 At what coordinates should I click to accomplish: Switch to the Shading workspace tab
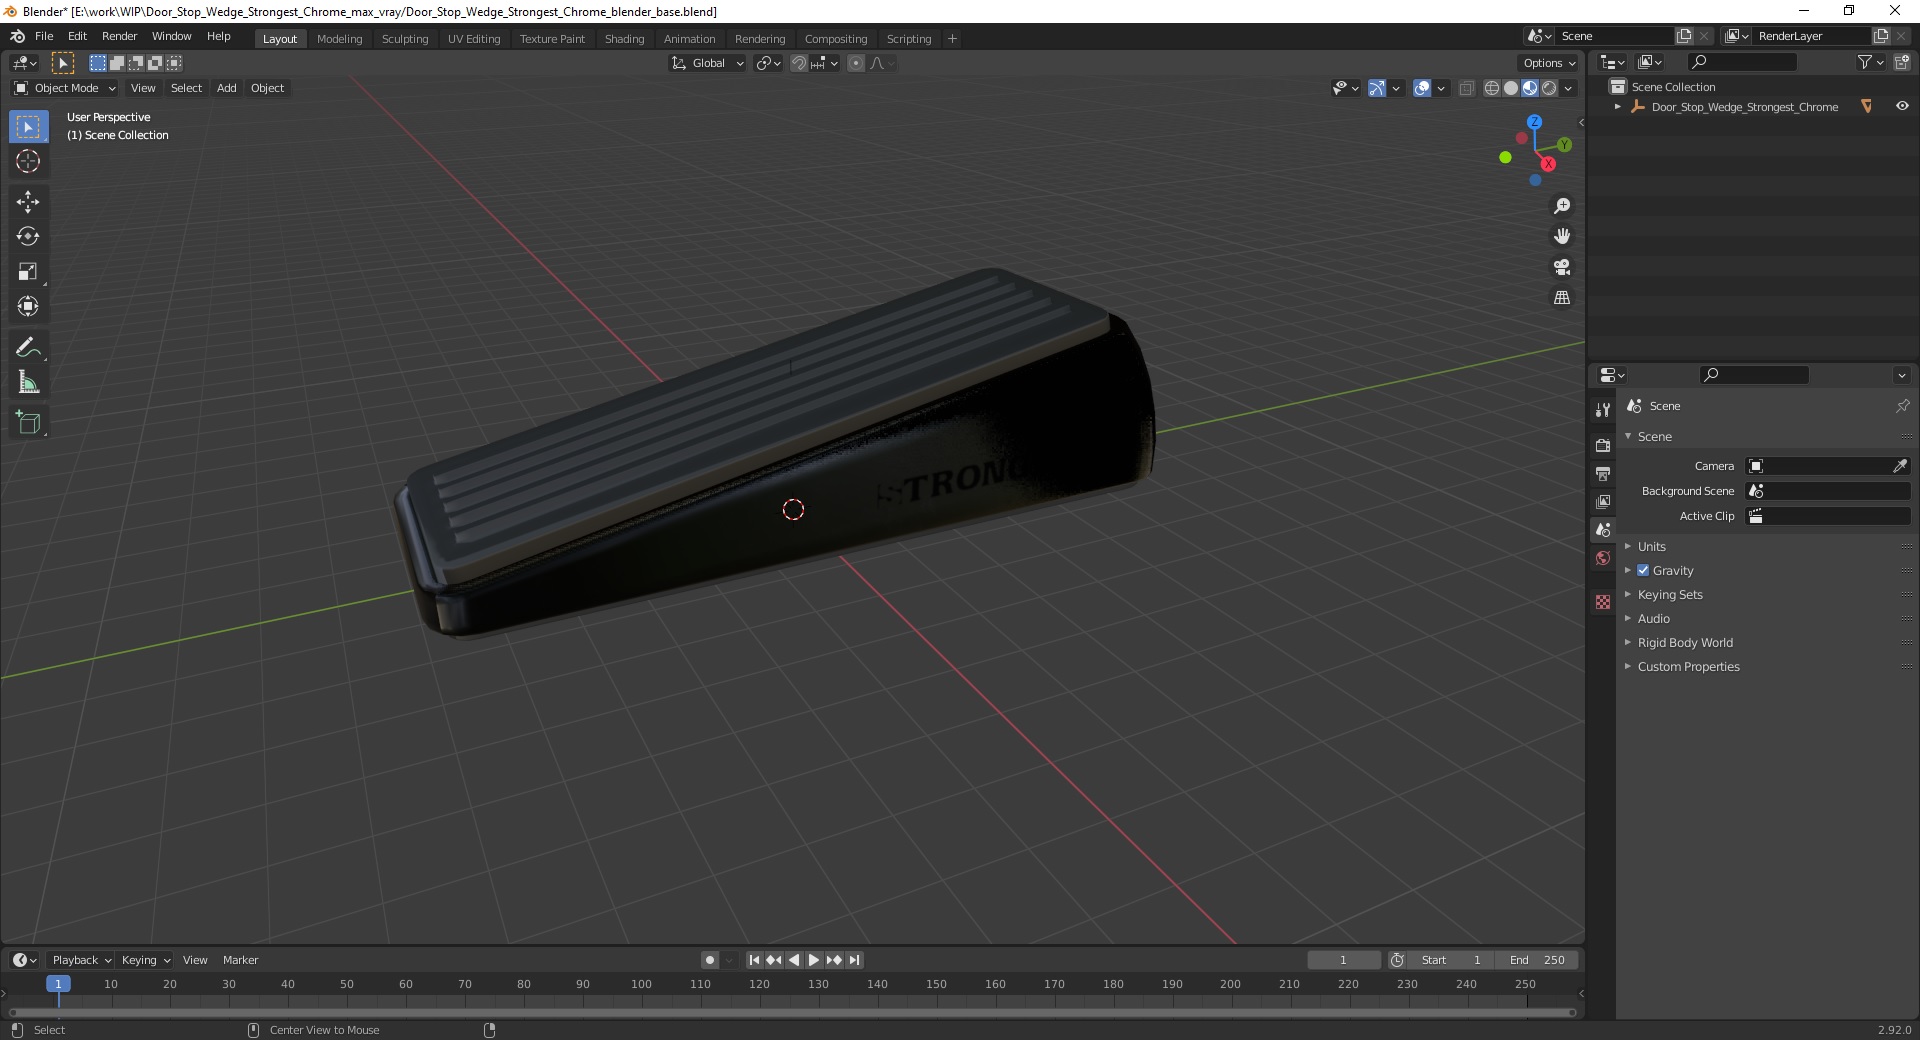click(x=624, y=39)
